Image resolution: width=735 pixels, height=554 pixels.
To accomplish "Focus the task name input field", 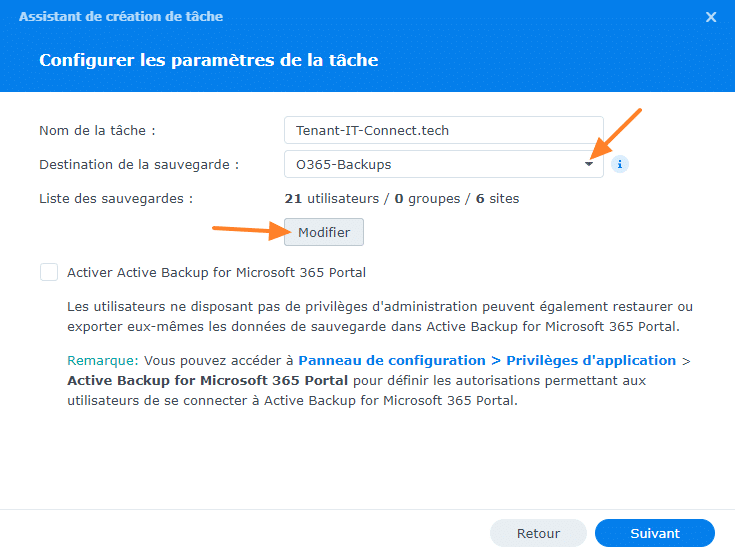I will coord(443,130).
